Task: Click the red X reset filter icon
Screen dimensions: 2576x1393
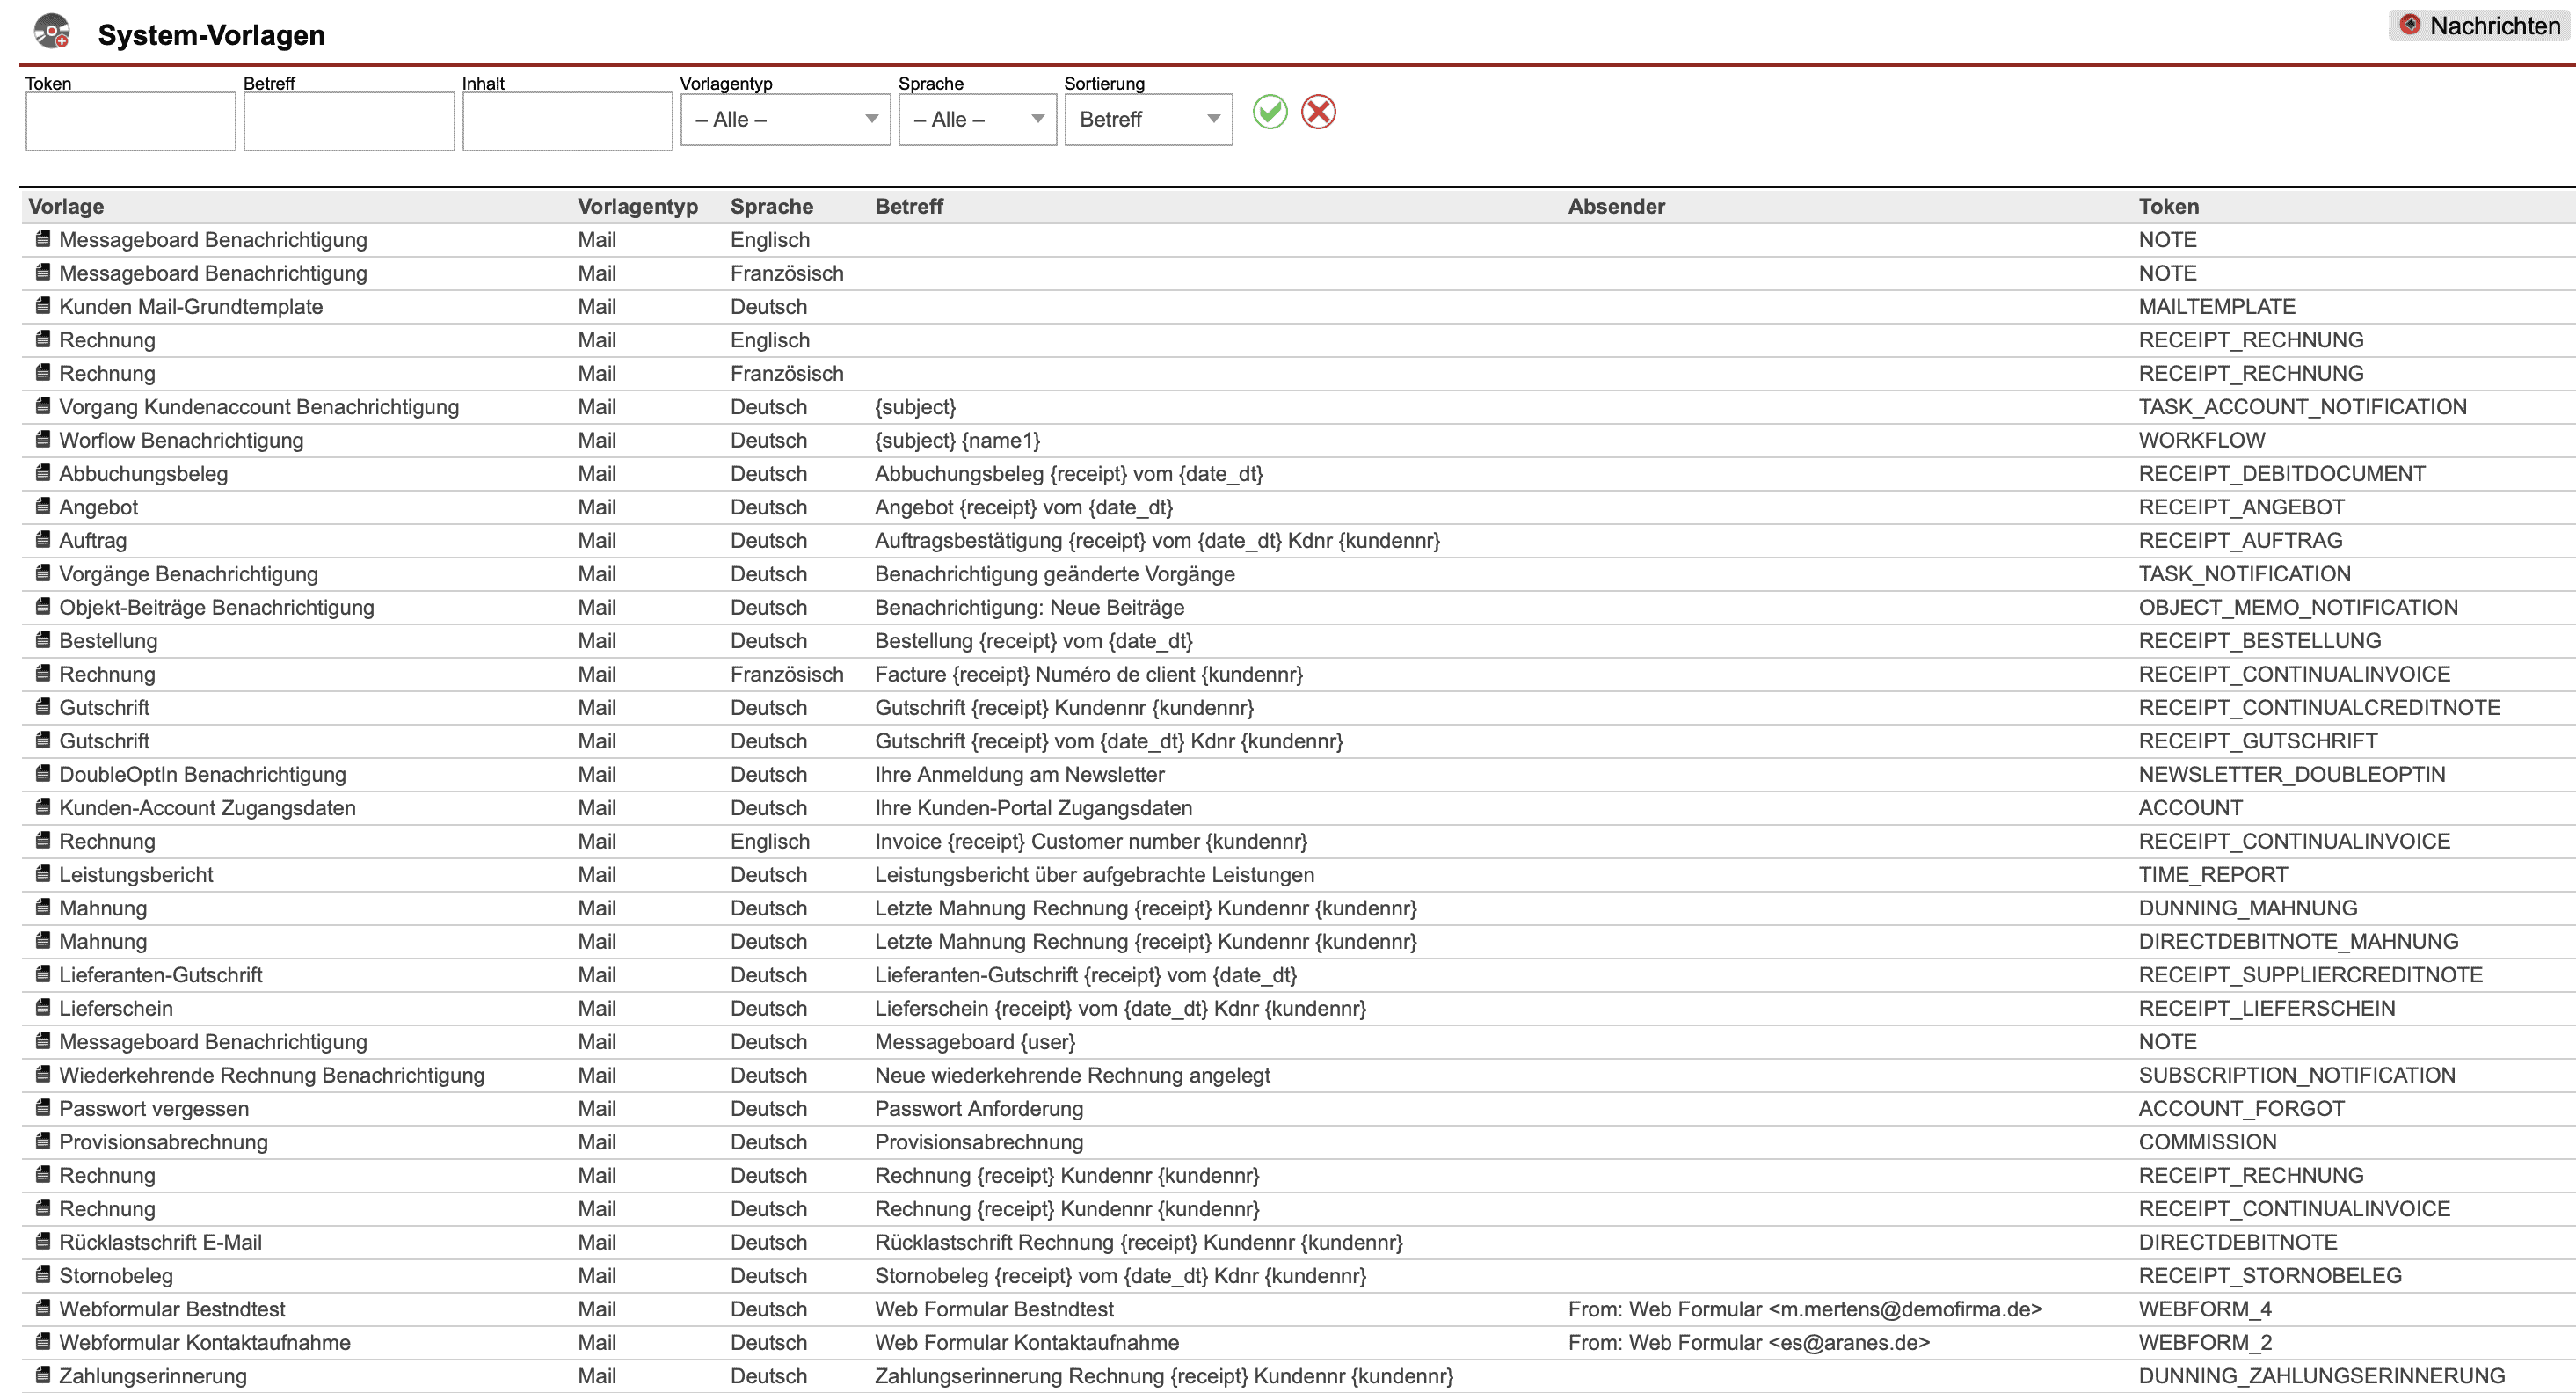Action: click(x=1318, y=112)
